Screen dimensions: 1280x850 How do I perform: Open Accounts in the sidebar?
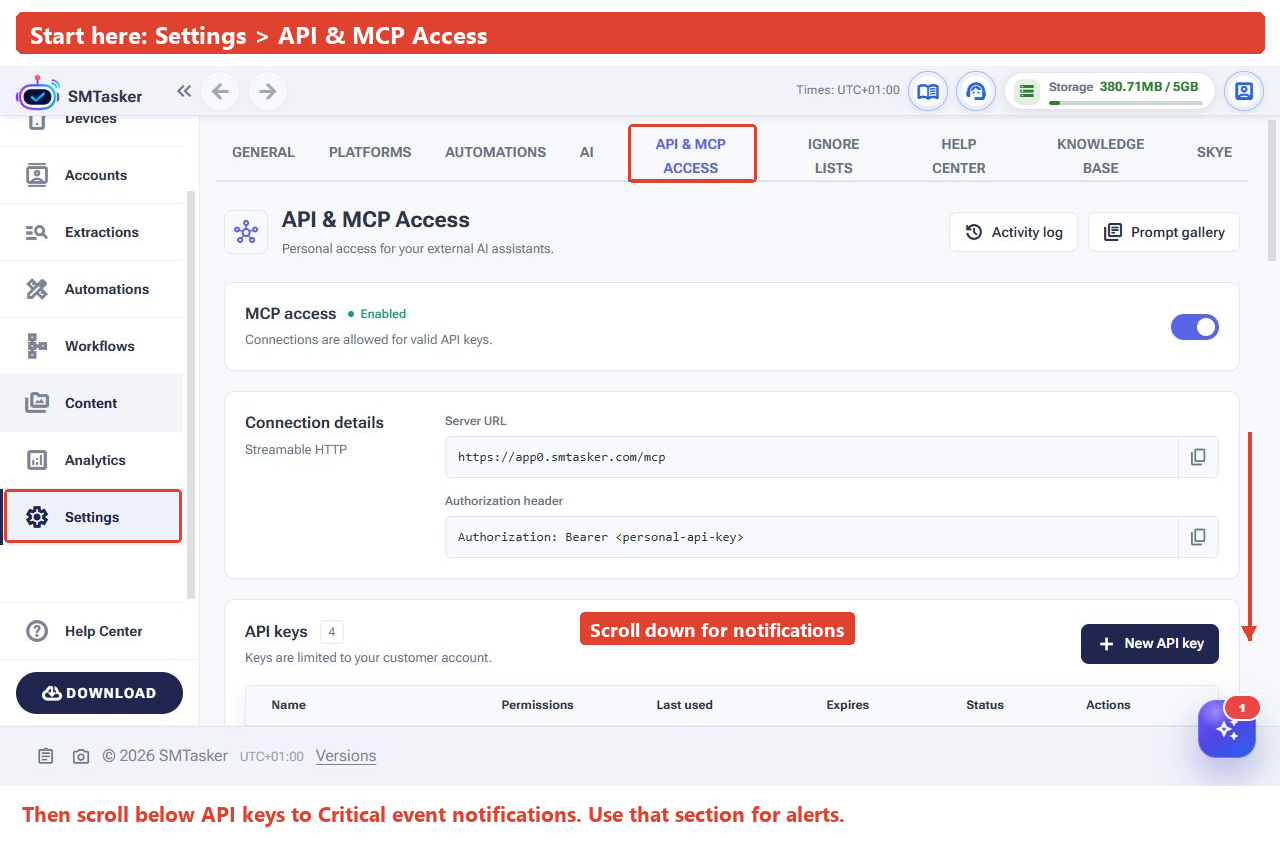tap(92, 175)
